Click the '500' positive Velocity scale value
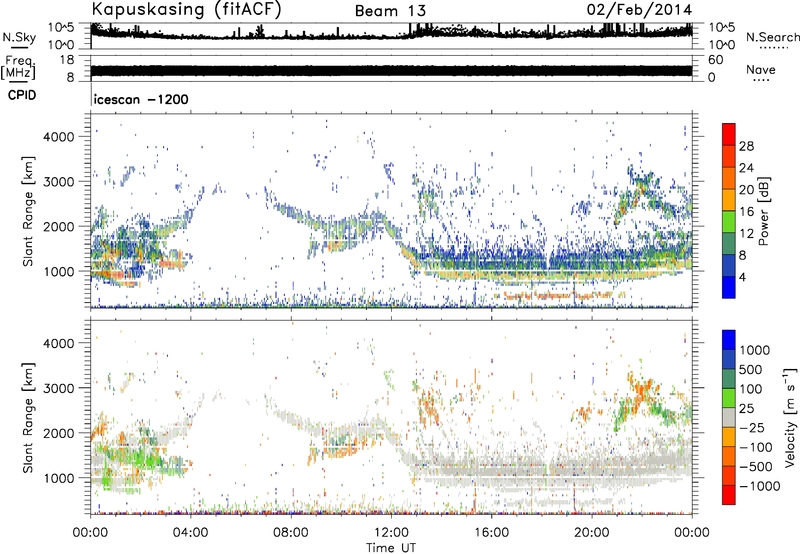This screenshot has height=554, width=800. point(752,369)
